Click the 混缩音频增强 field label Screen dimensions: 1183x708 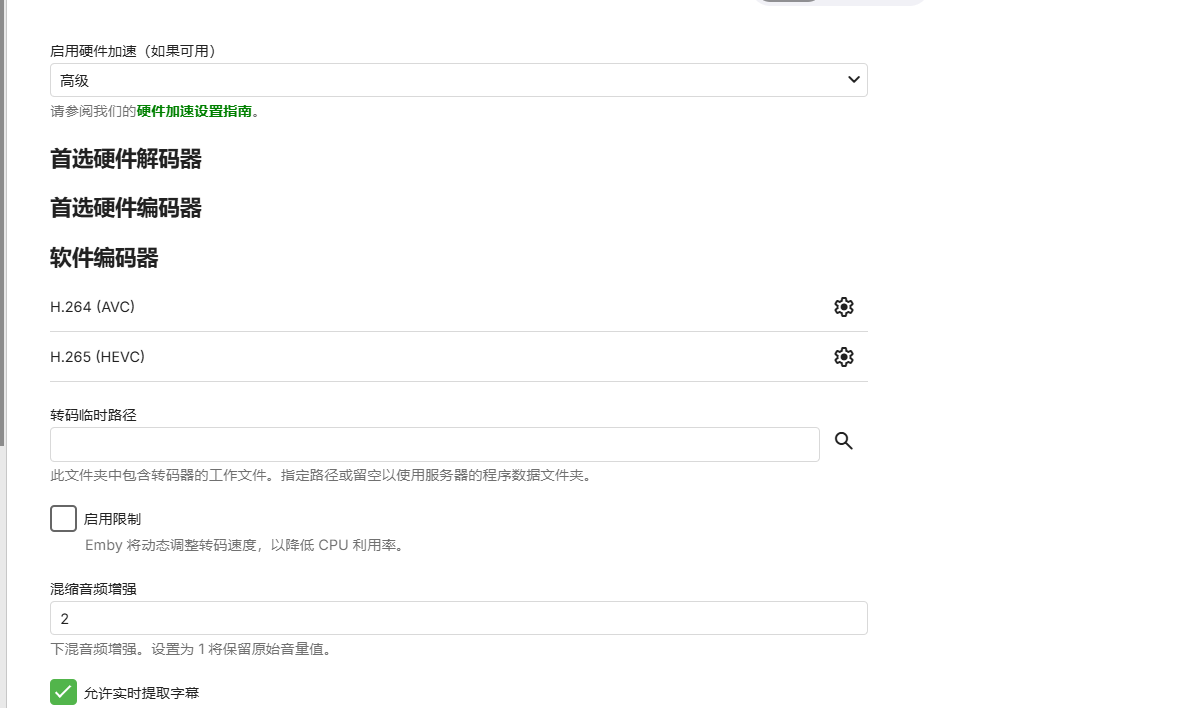[x=93, y=589]
